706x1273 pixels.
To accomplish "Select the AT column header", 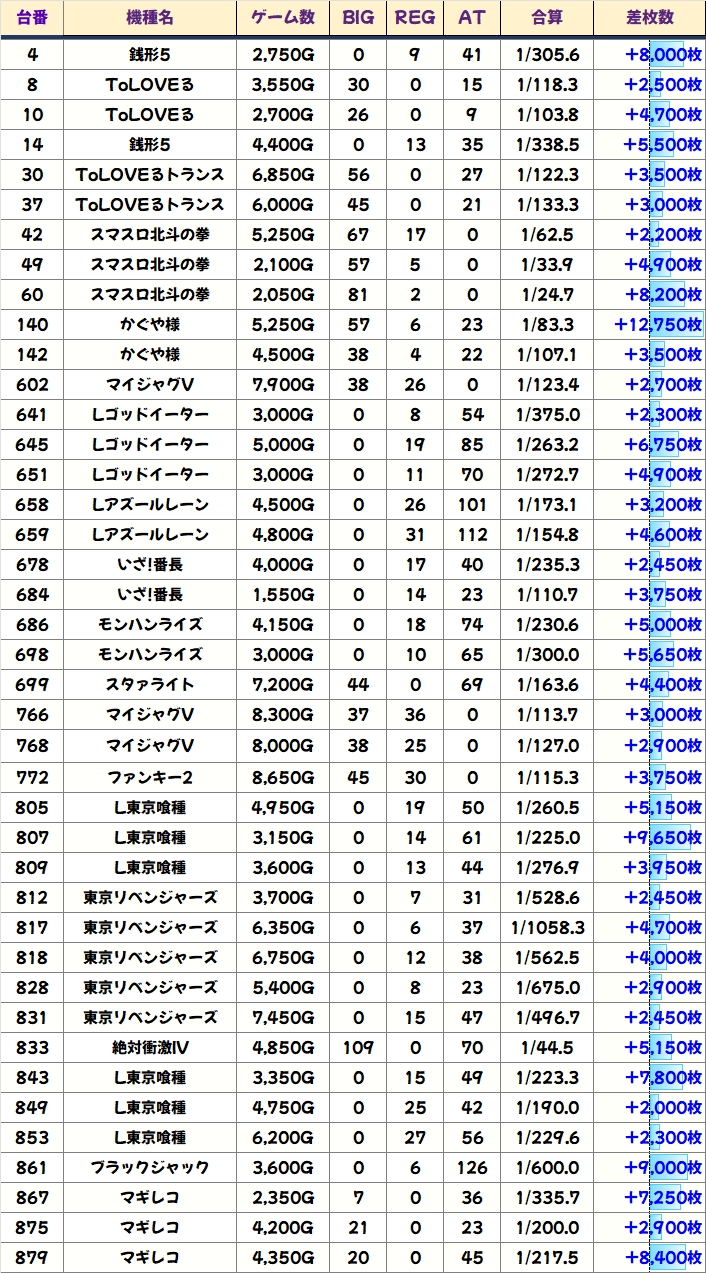I will (x=472, y=18).
